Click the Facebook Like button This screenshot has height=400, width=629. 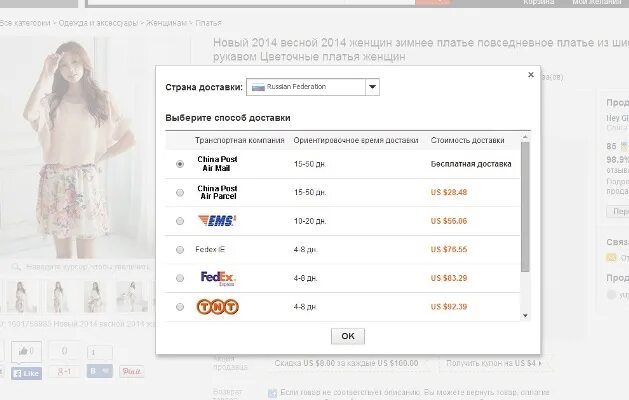click(26, 374)
